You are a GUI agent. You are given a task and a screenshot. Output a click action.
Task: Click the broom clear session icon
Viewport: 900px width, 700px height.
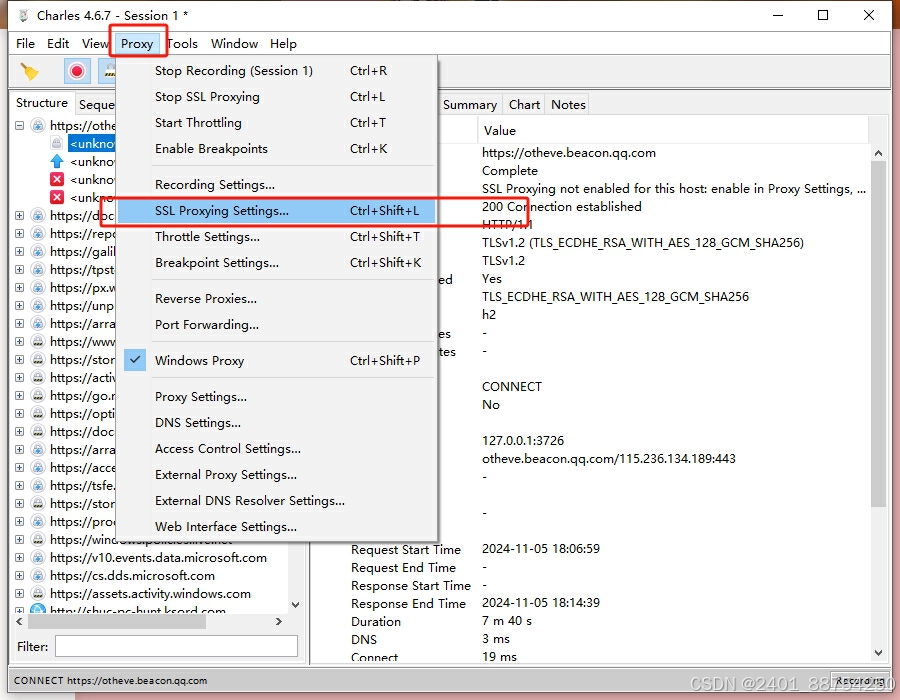pos(29,72)
